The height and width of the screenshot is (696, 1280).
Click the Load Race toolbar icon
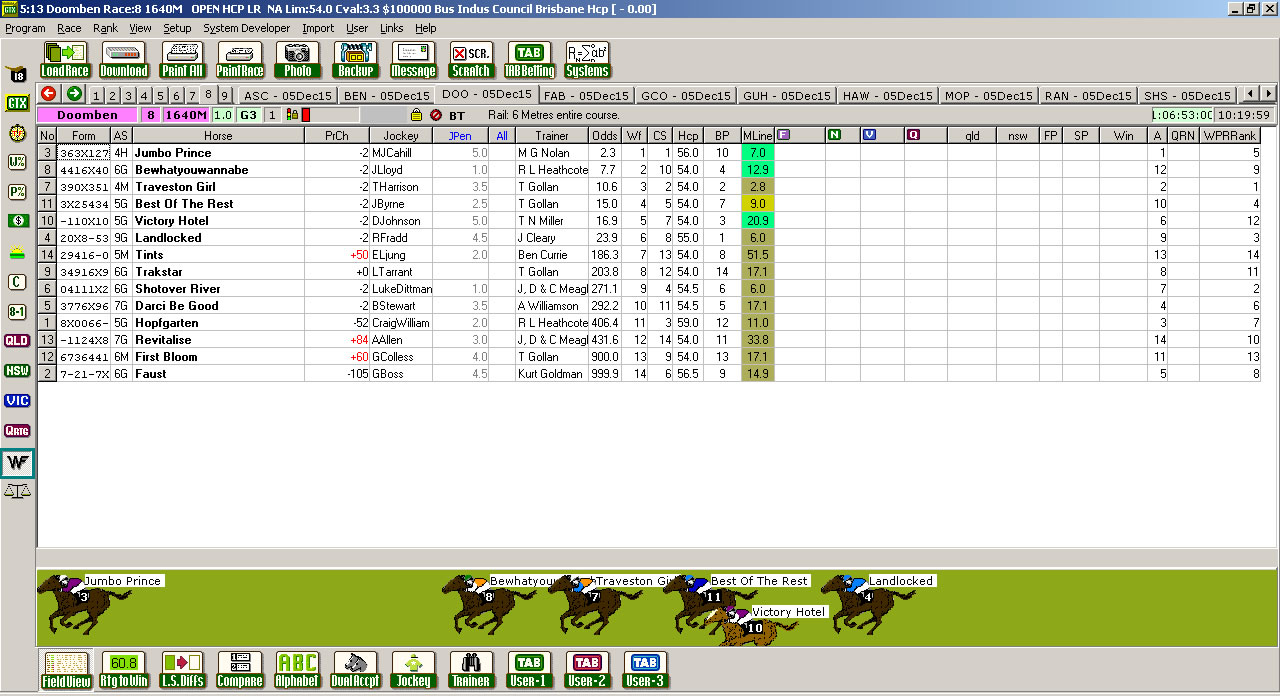point(65,60)
